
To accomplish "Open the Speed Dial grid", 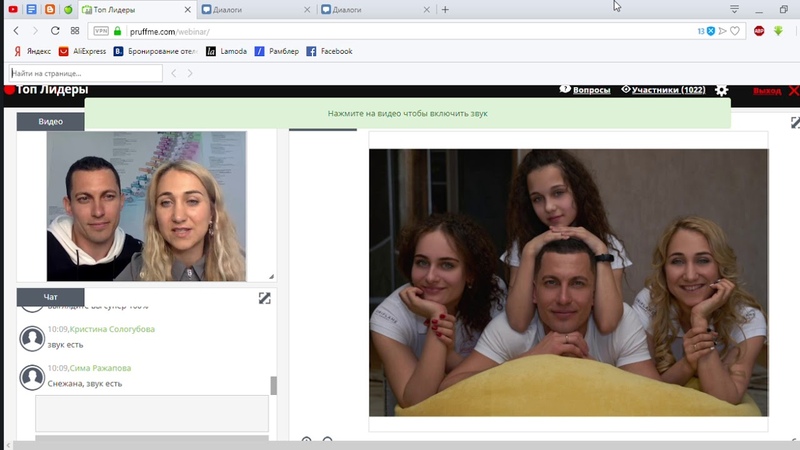I will [x=75, y=31].
